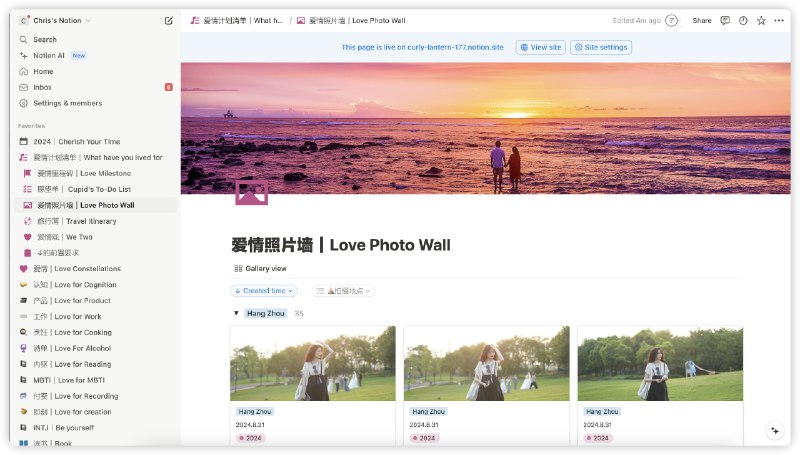
Task: Open the Chris's Notion workspace switcher
Action: 55,20
